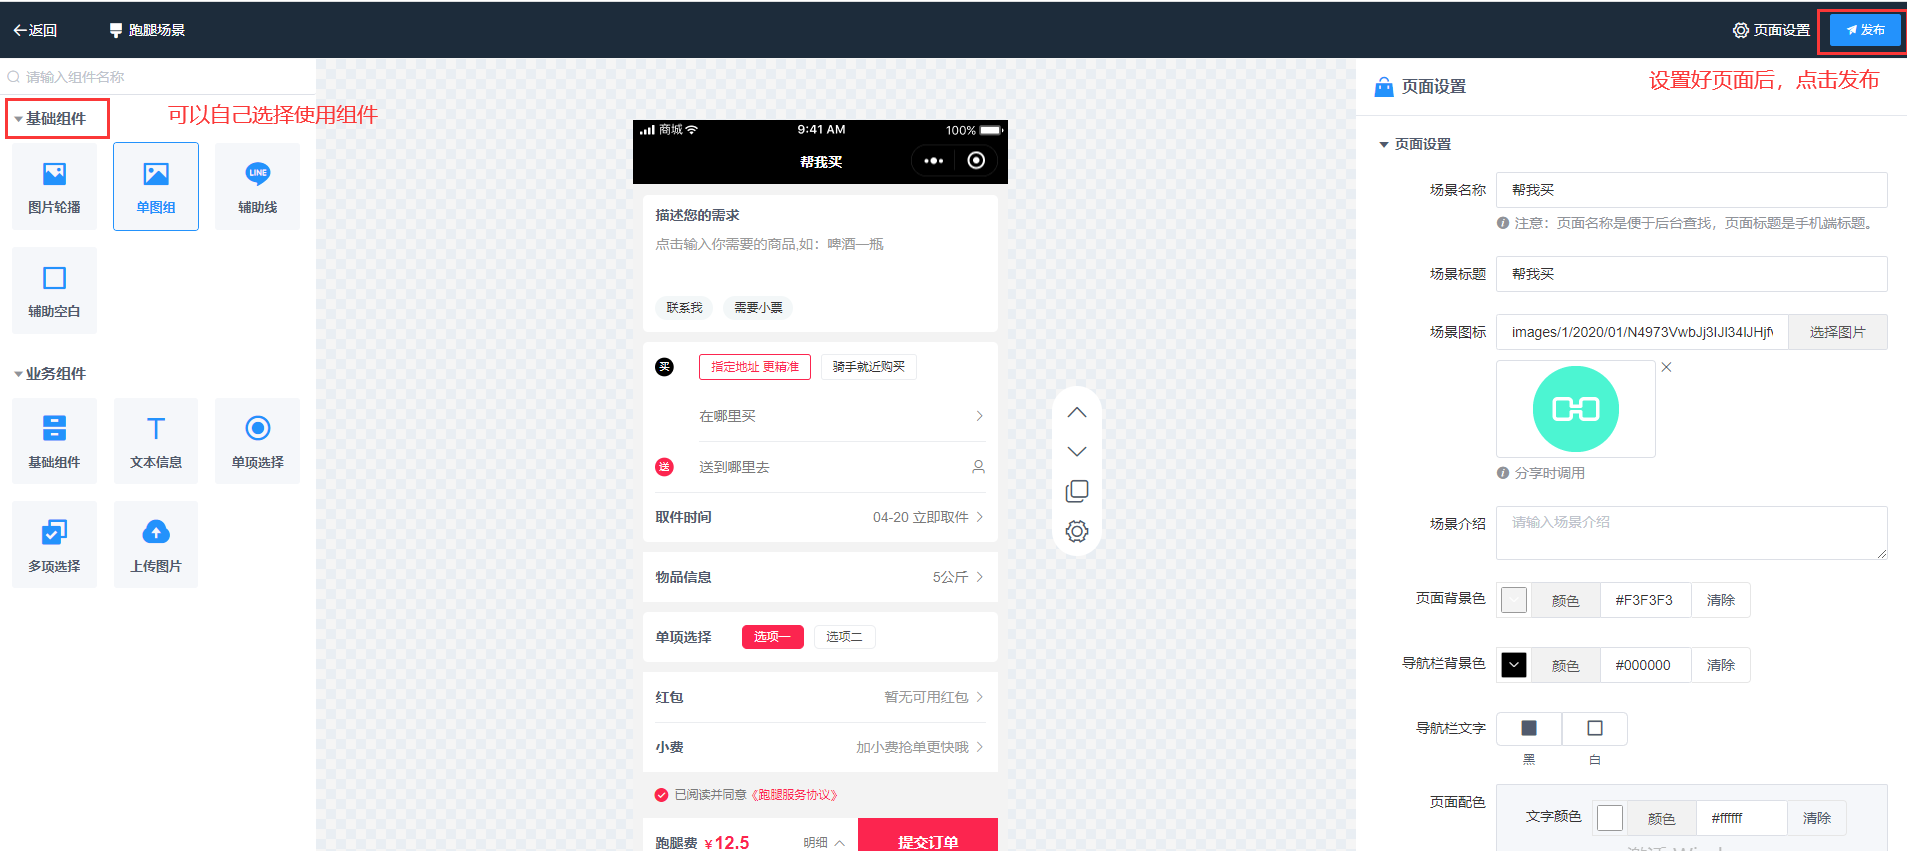Move component up with the up arrow
This screenshot has height=851, width=1907.
point(1077,412)
